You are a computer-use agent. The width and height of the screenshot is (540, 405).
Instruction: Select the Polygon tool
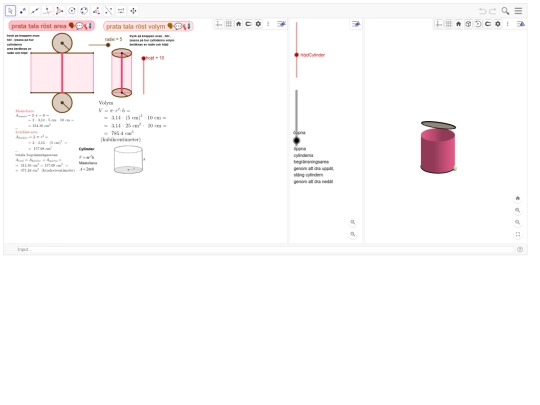59,11
